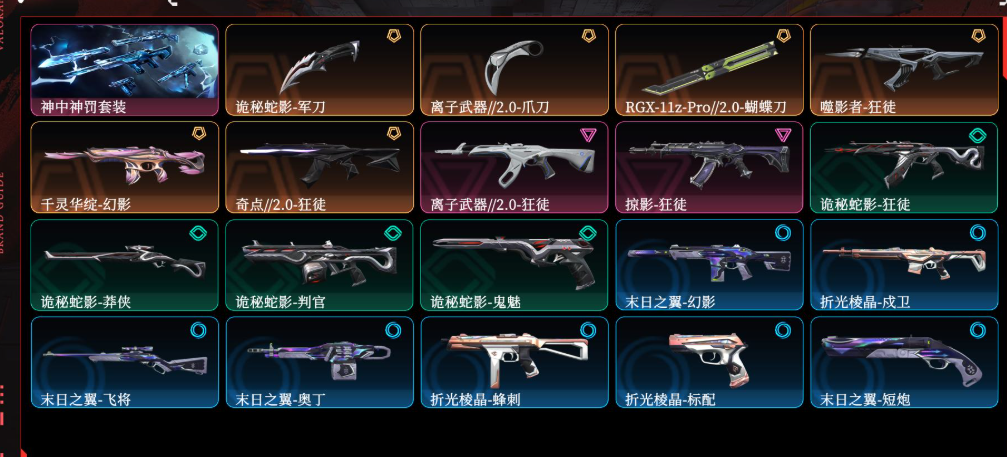Click the green tier icon on 诡秘蛇影-狂徒
This screenshot has height=457, width=1007.
click(977, 135)
